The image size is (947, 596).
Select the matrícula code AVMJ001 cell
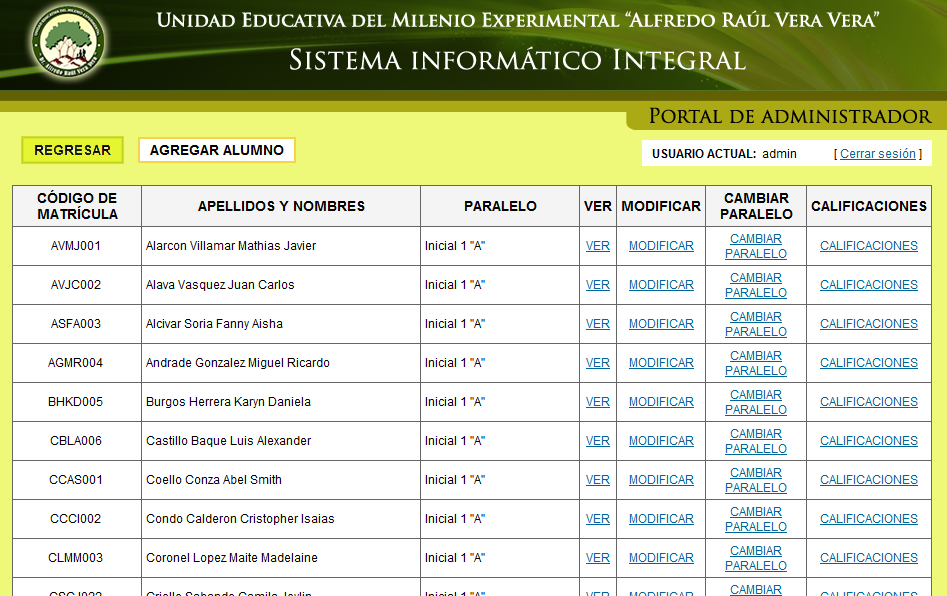tap(76, 246)
